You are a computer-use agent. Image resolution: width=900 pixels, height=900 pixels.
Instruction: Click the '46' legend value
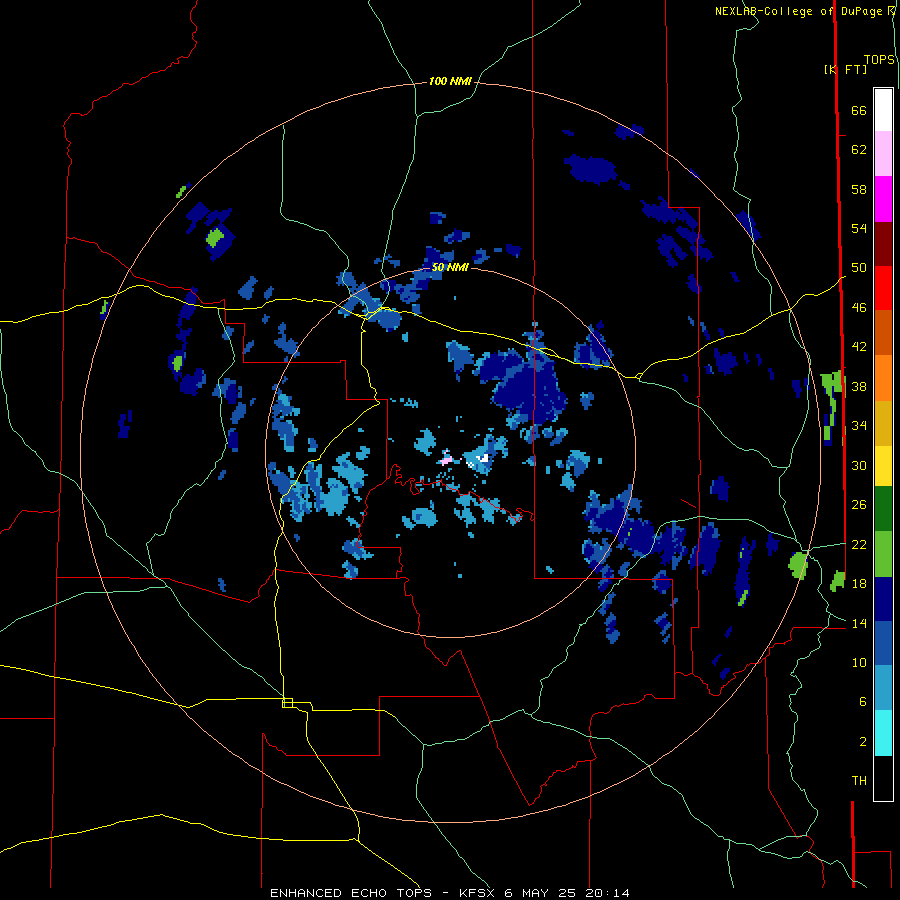pyautogui.click(x=859, y=308)
